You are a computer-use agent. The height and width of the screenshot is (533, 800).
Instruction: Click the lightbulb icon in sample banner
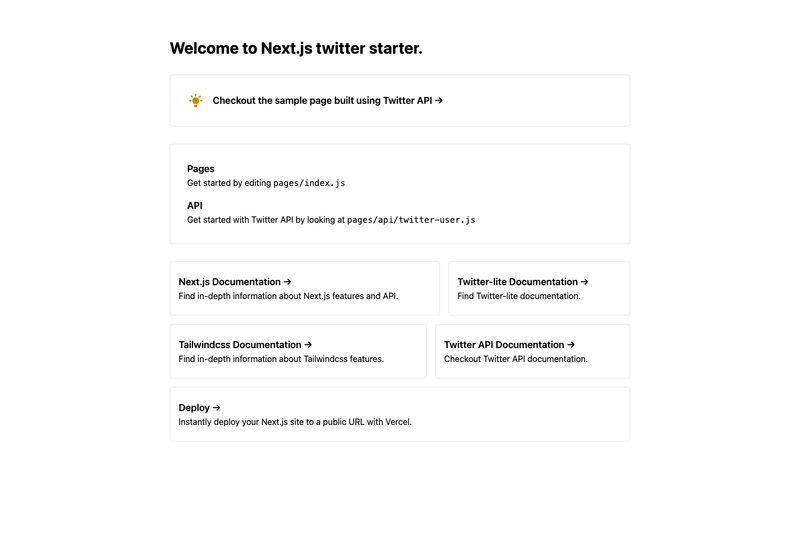coord(195,100)
